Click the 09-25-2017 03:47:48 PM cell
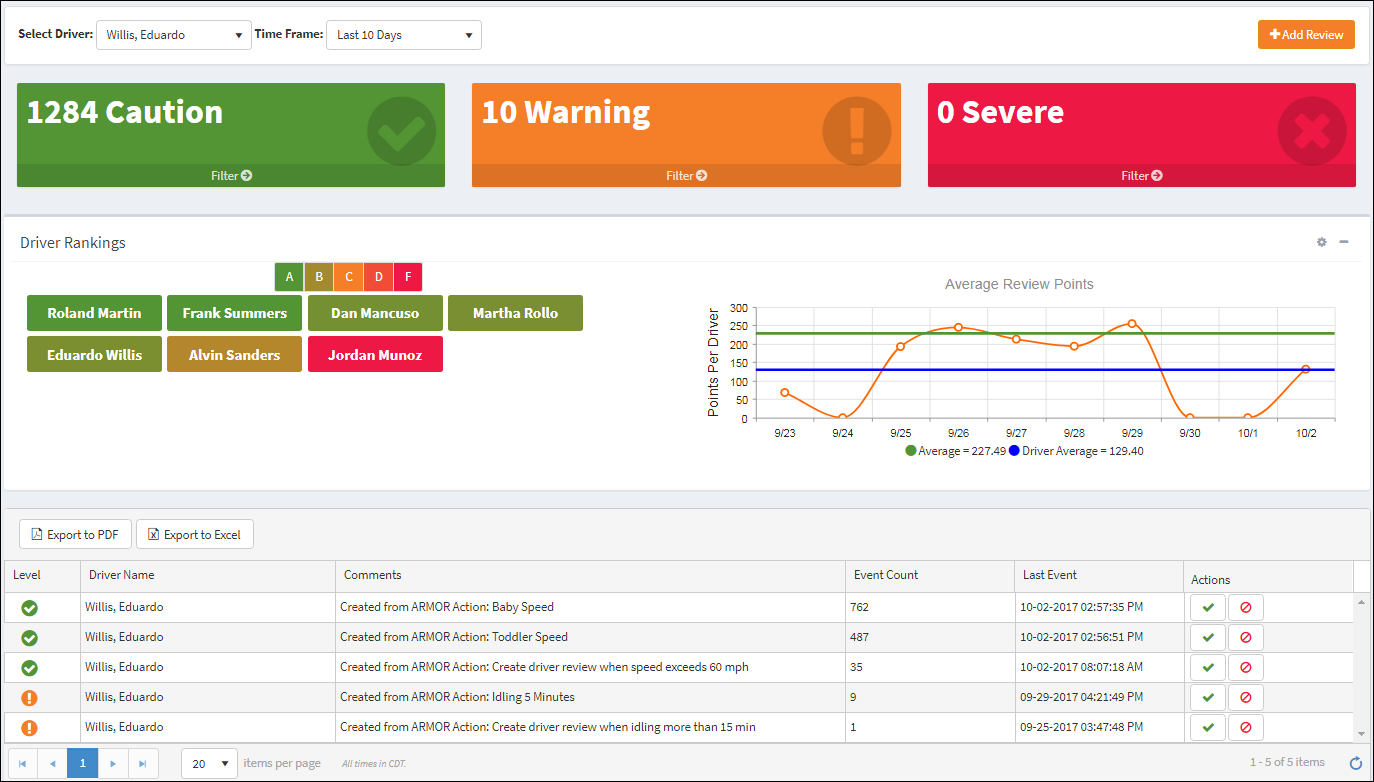Viewport: 1374px width, 782px height. click(x=1099, y=727)
